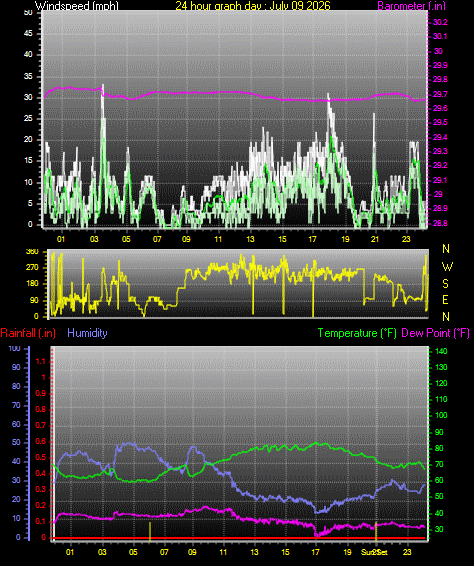Click the S wind direction label
474x566 pixels.
click(x=445, y=284)
